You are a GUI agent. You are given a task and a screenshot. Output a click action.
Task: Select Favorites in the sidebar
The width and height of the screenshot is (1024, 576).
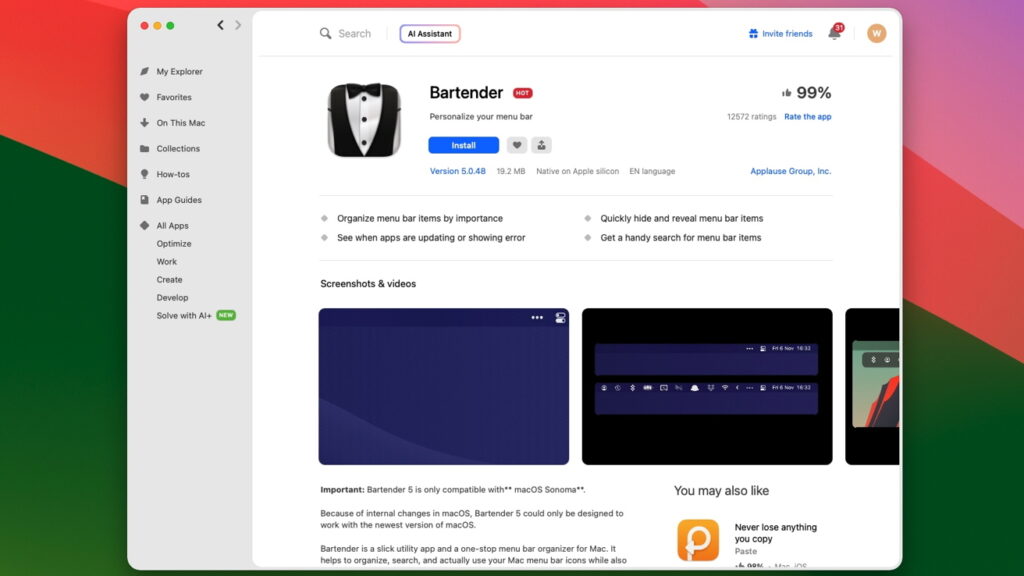pos(173,97)
